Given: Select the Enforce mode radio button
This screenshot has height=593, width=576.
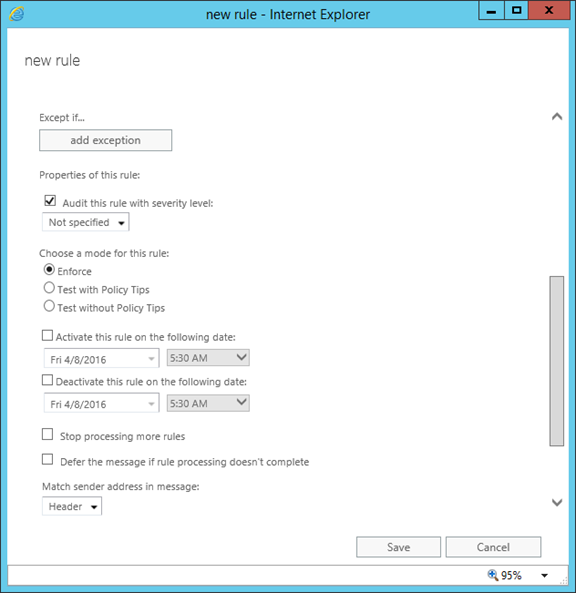Looking at the screenshot, I should pos(49,270).
